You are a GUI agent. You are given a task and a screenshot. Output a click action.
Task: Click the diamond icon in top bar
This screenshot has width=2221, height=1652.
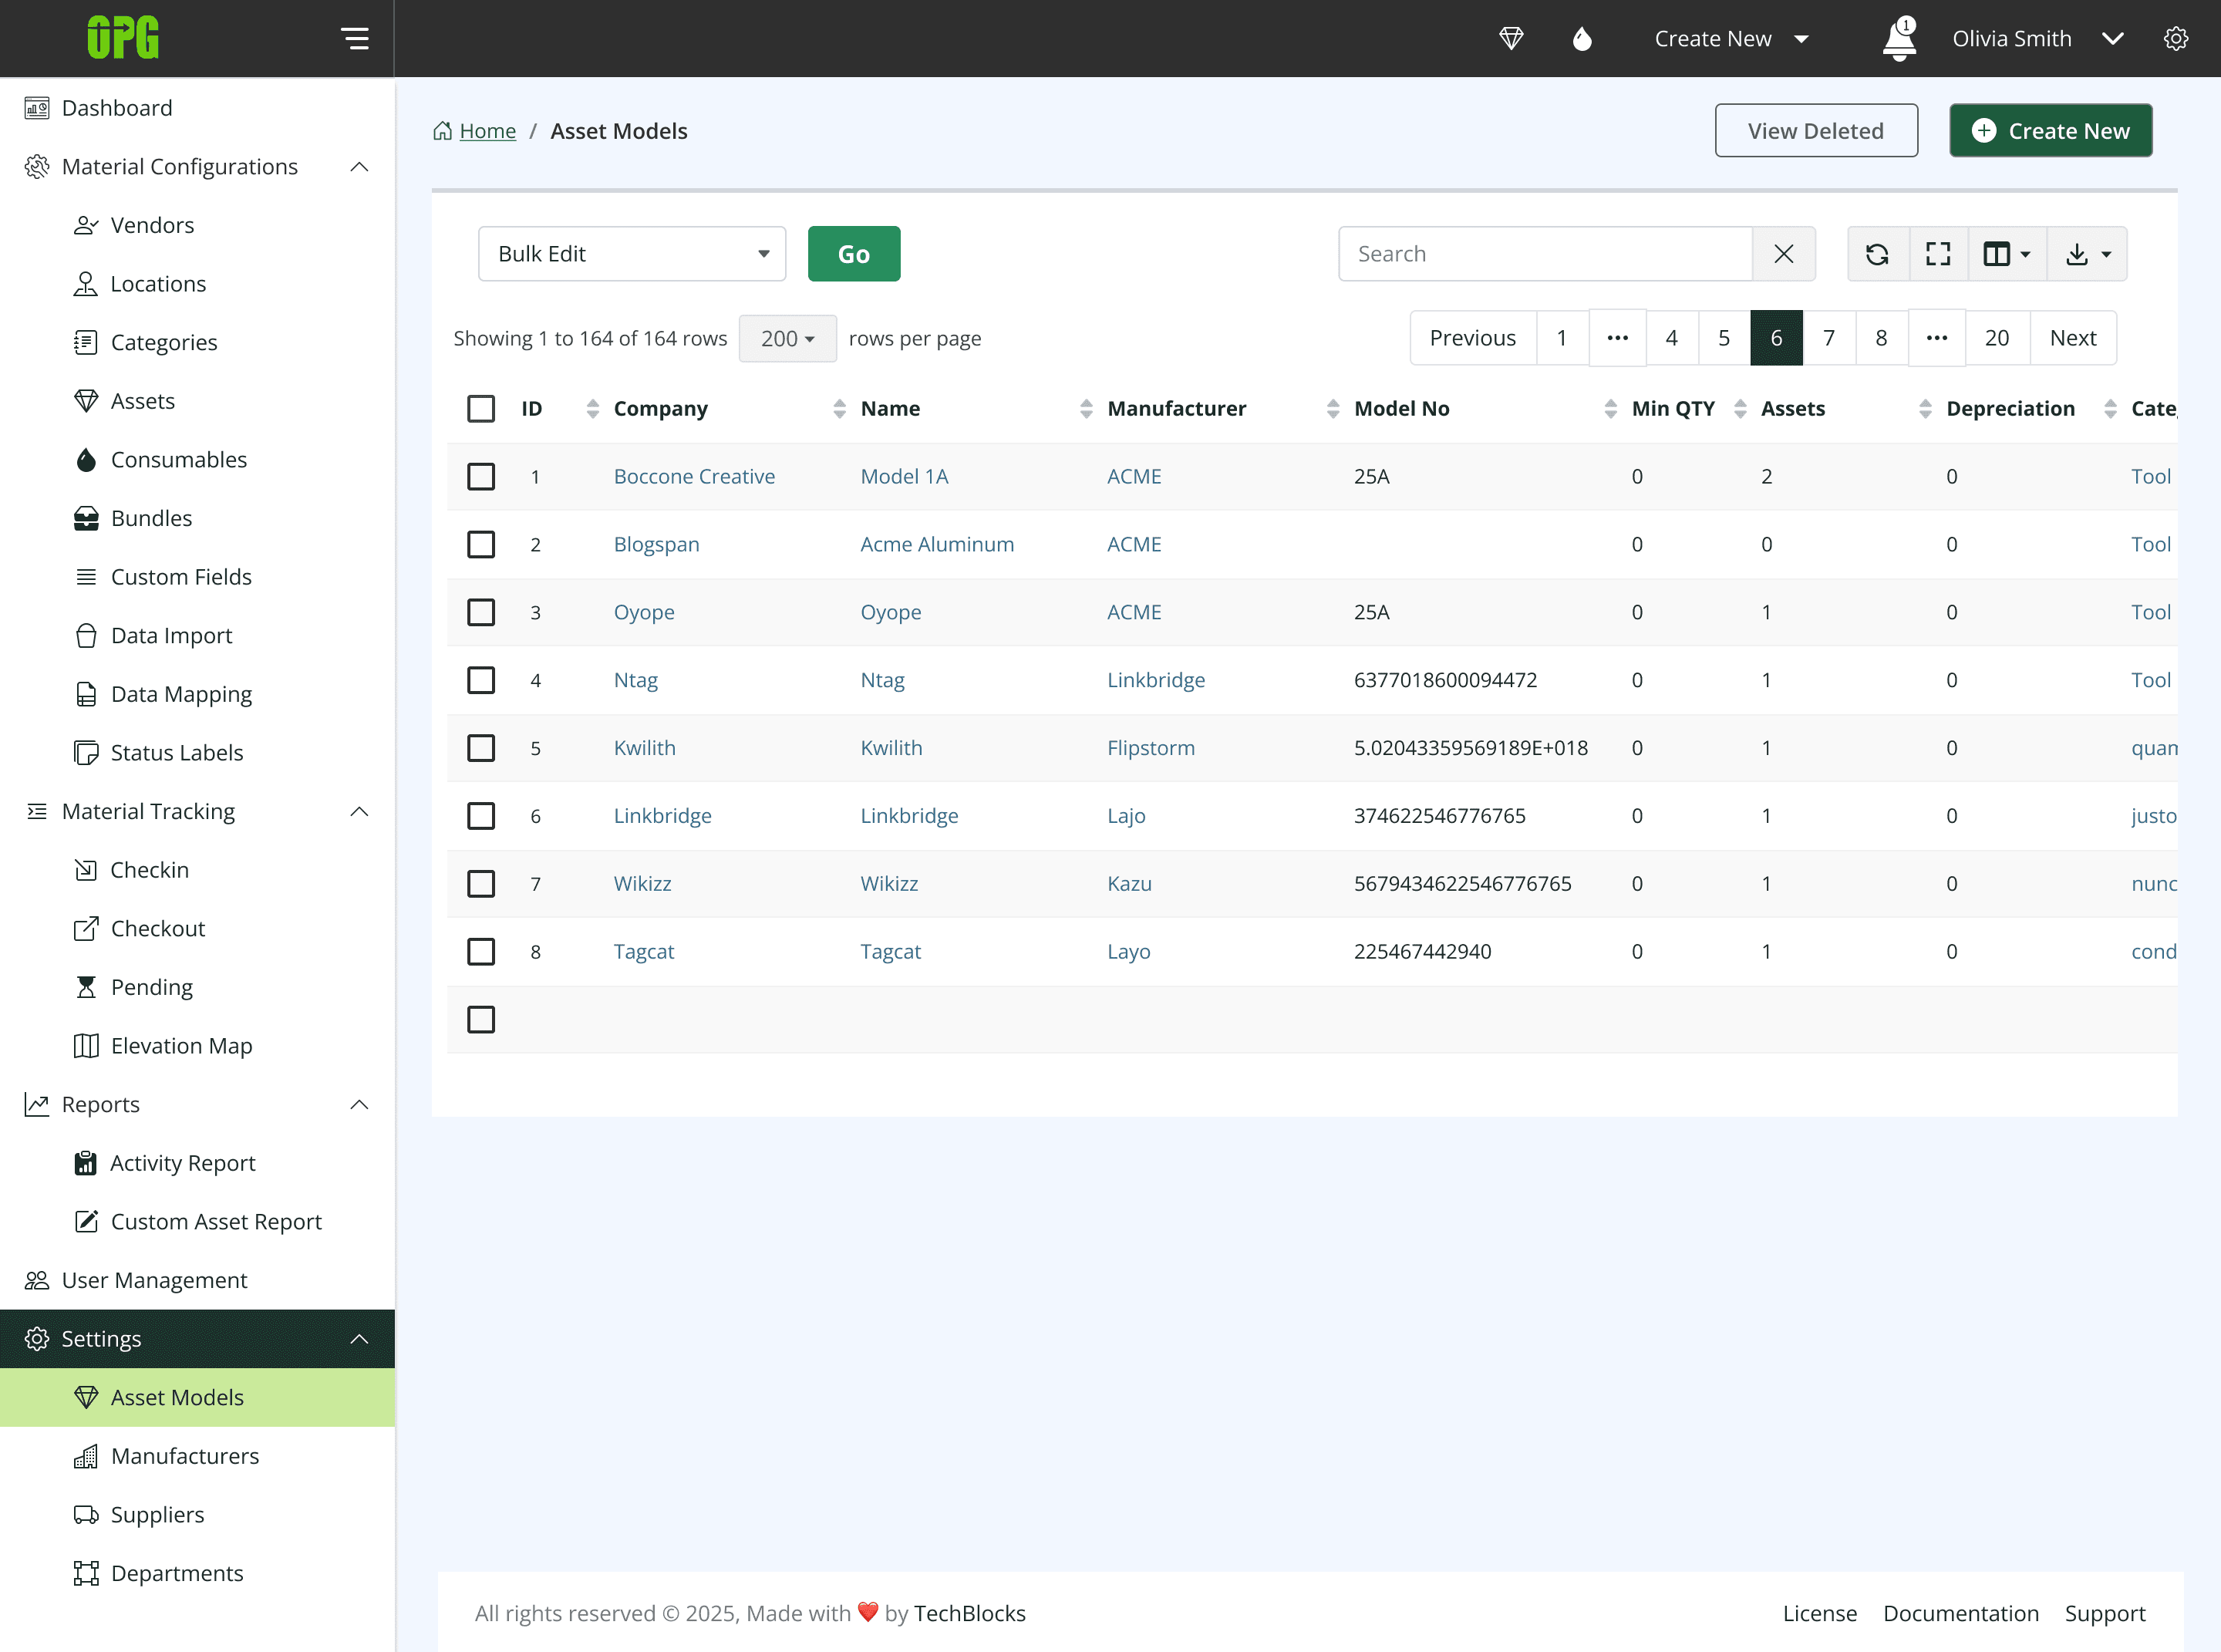(x=1511, y=39)
